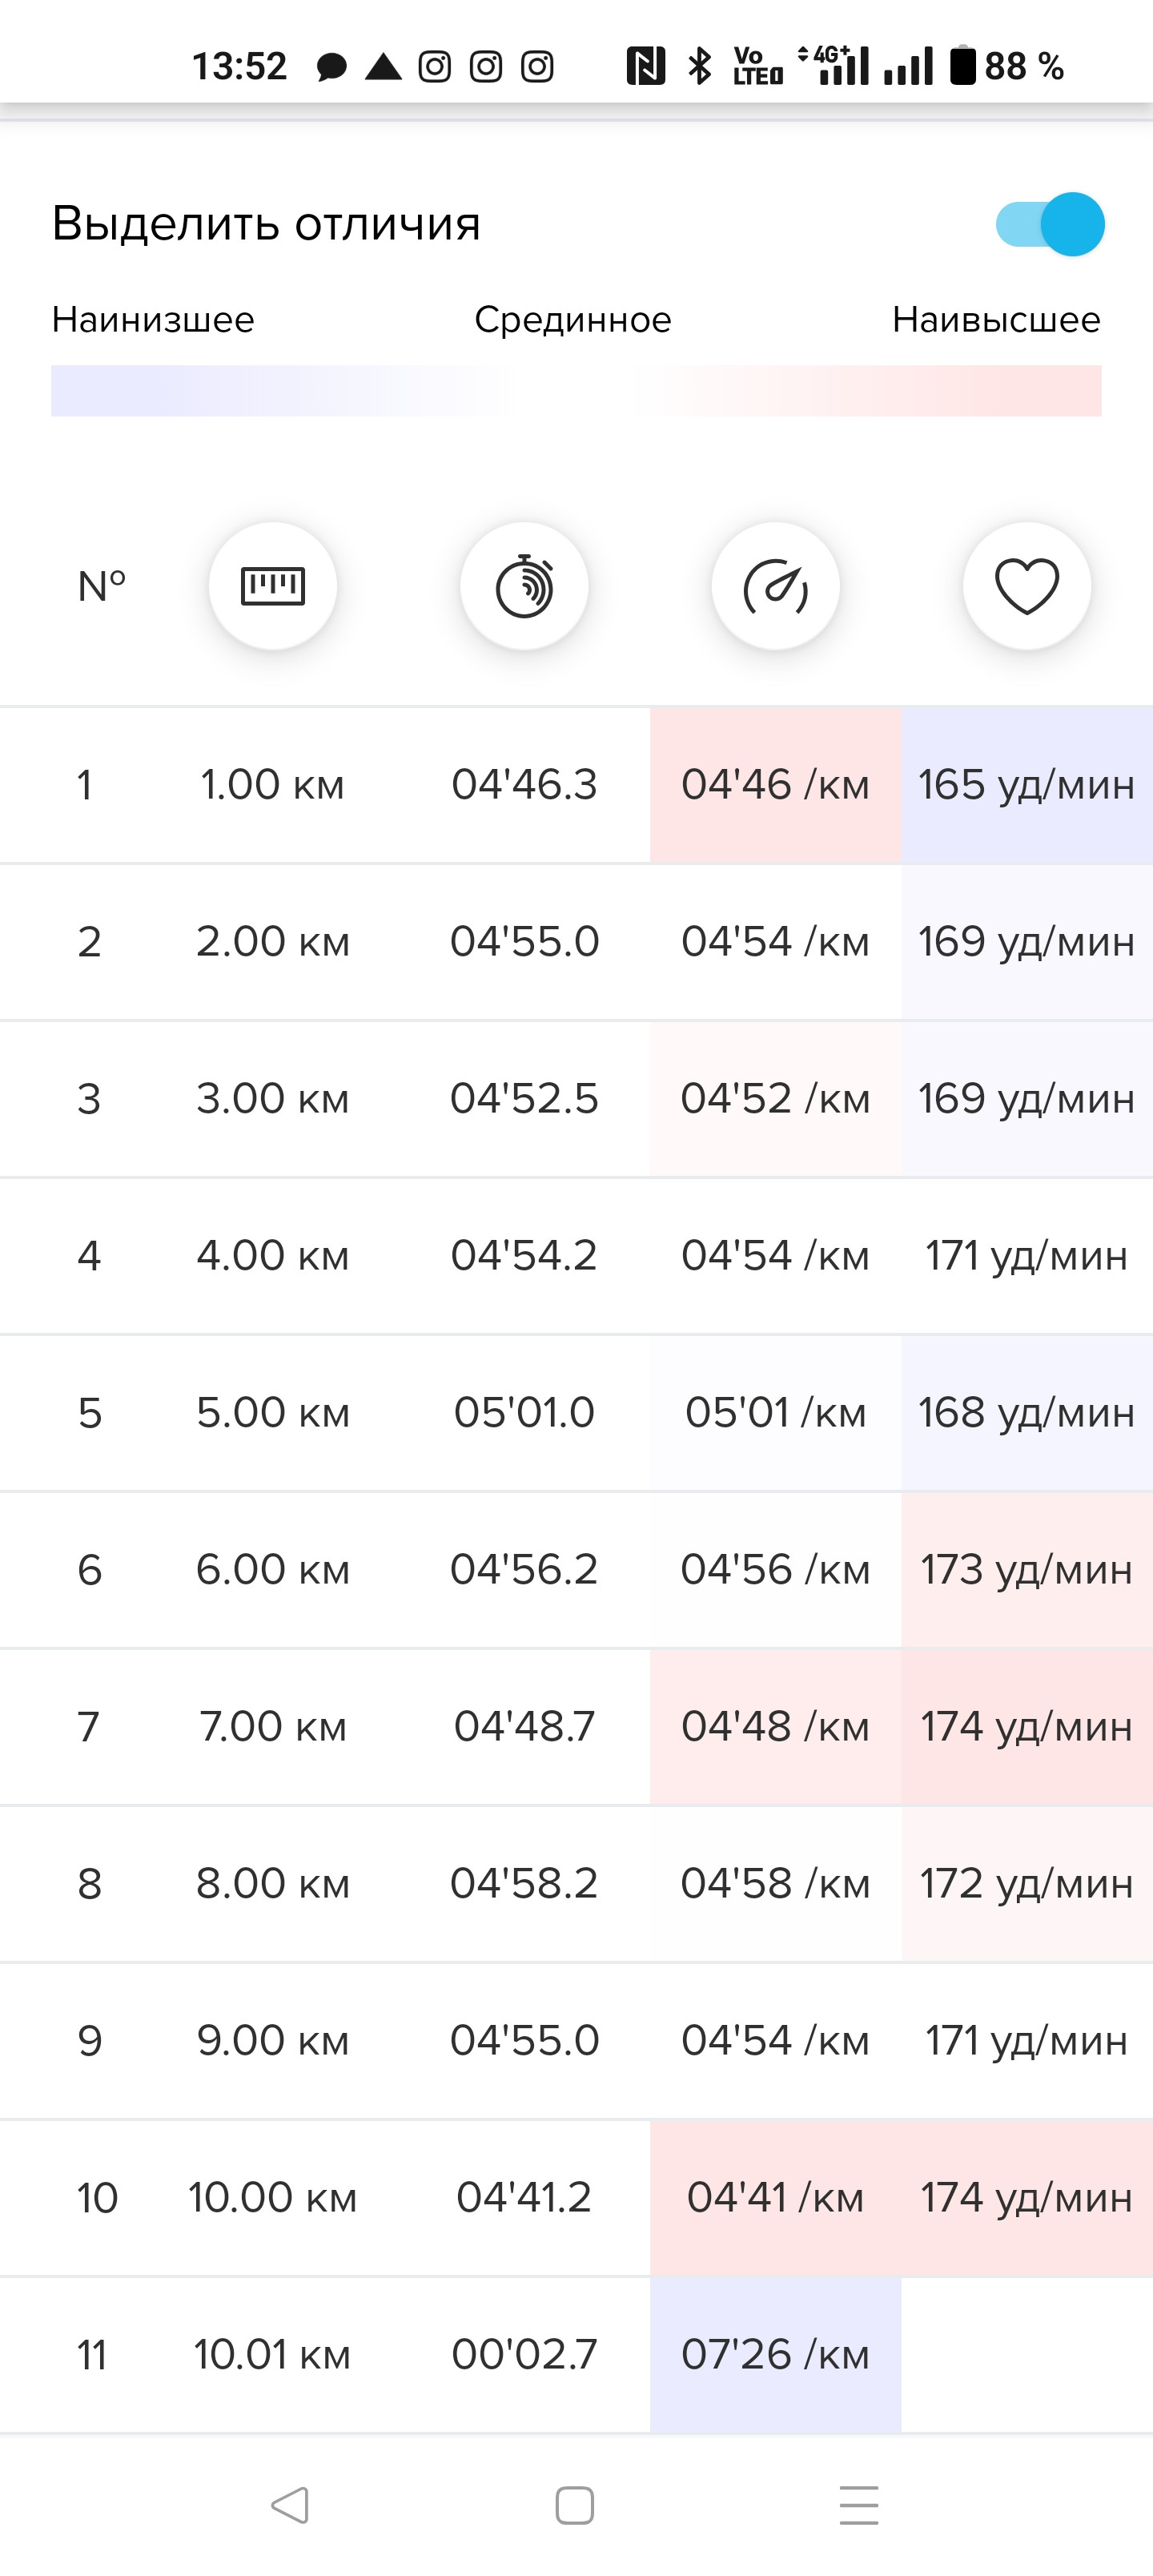This screenshot has height=2576, width=1153.
Task: Tap the Android home square button
Action: pyautogui.click(x=575, y=2505)
